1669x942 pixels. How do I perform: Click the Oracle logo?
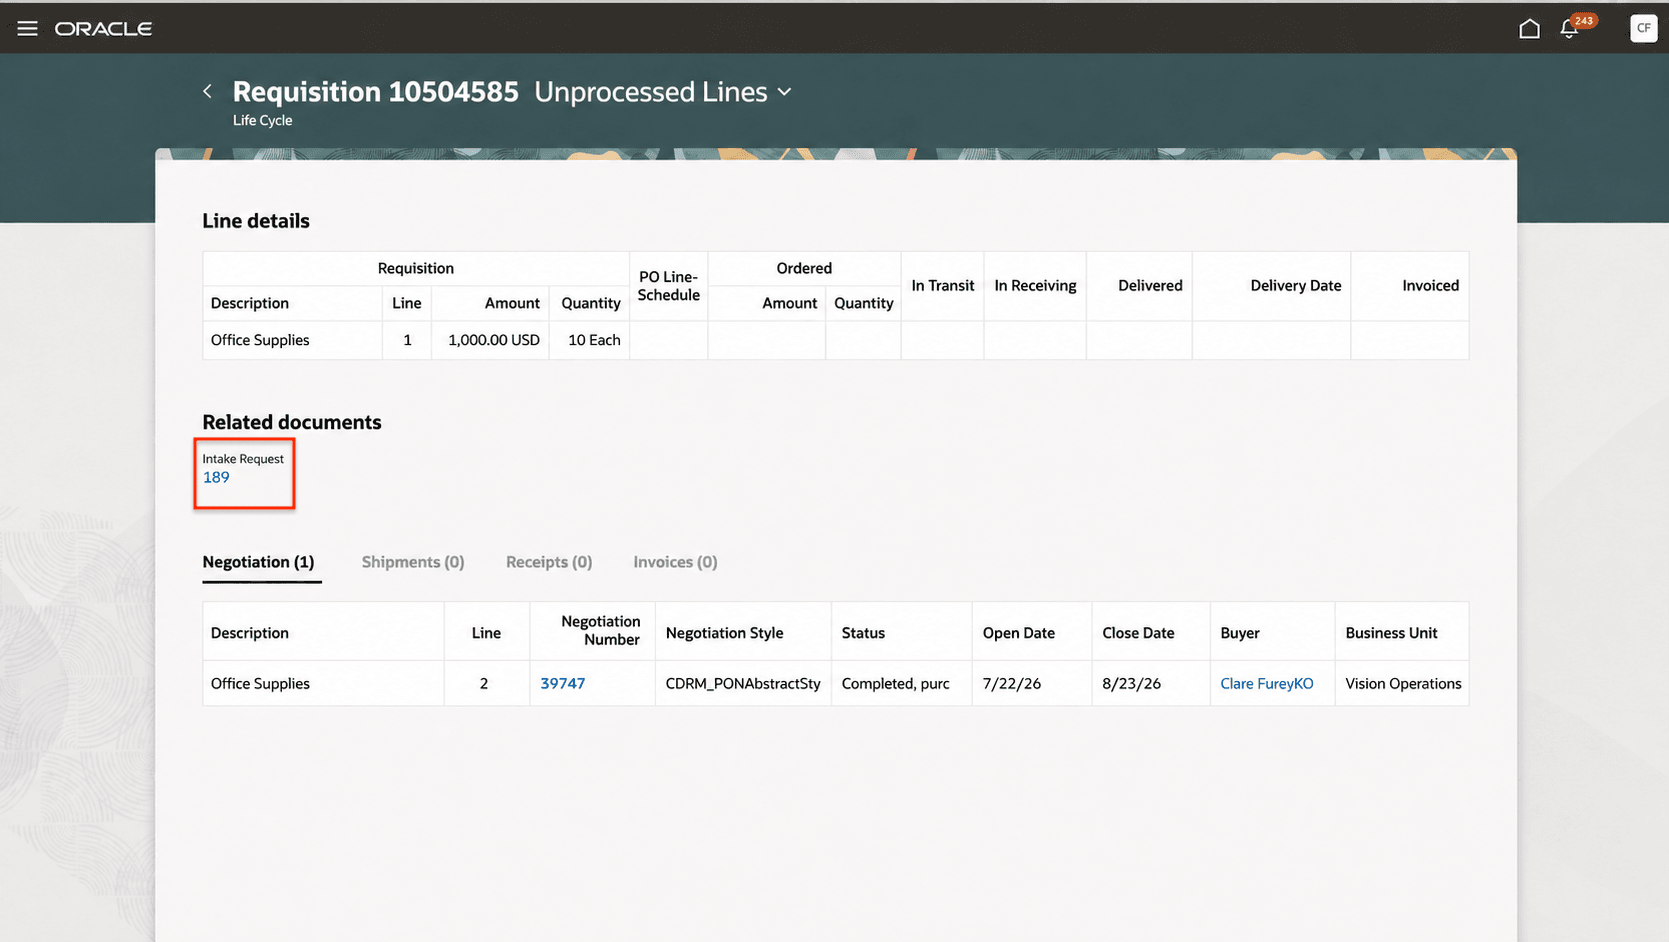[x=103, y=29]
